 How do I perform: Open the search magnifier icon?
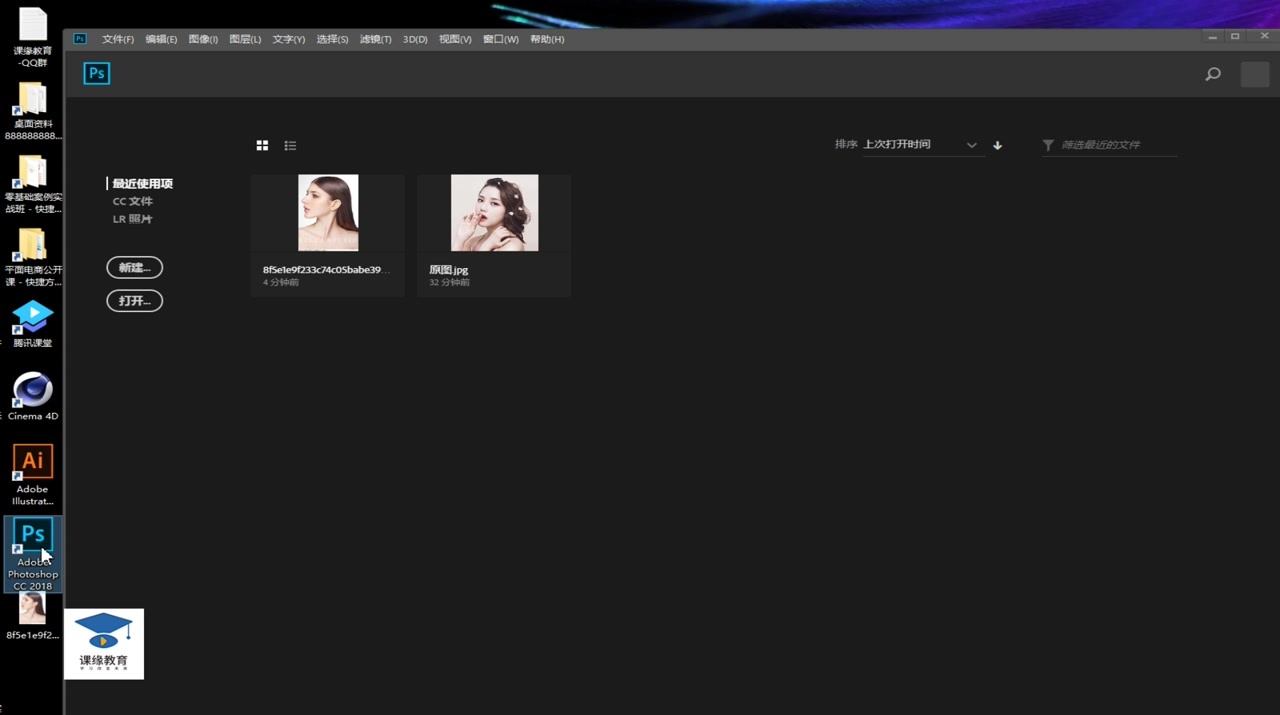[x=1213, y=74]
